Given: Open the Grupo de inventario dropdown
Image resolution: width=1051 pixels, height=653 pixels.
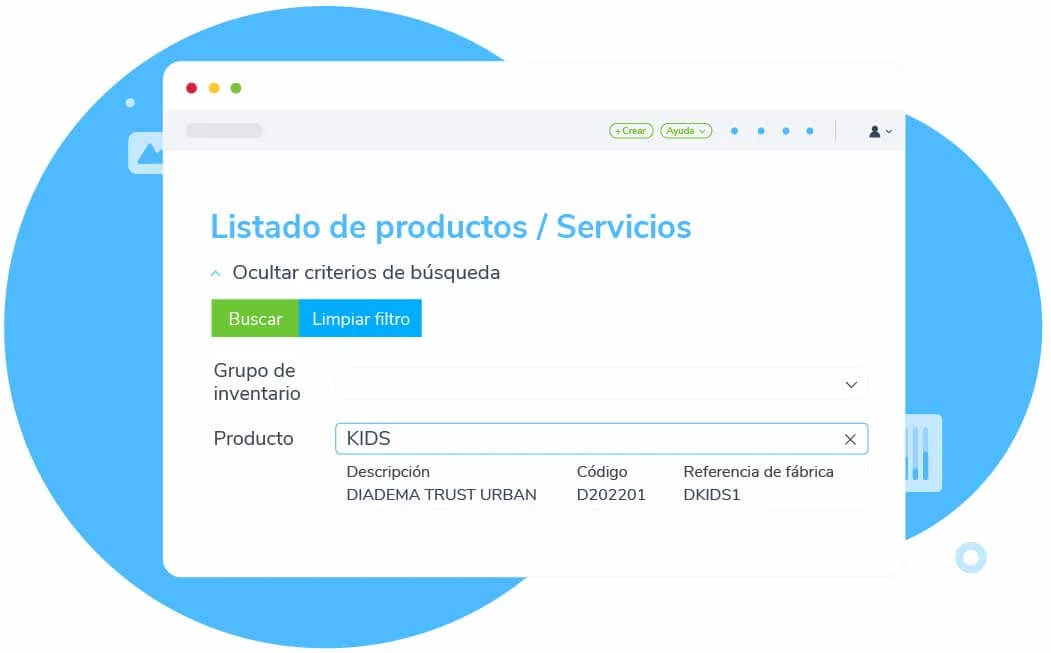Looking at the screenshot, I should point(851,384).
